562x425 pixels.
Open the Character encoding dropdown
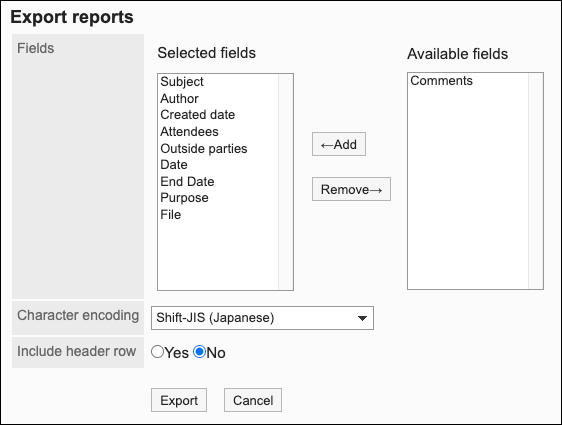coord(262,318)
